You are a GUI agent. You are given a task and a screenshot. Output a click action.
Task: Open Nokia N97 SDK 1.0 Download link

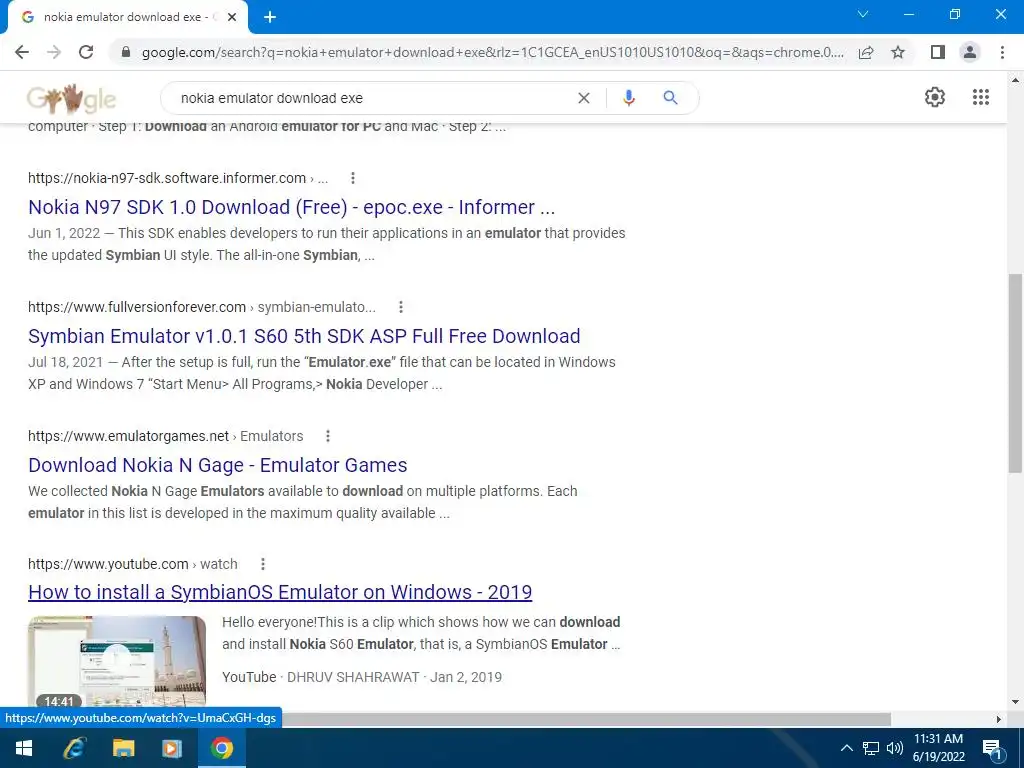click(291, 207)
